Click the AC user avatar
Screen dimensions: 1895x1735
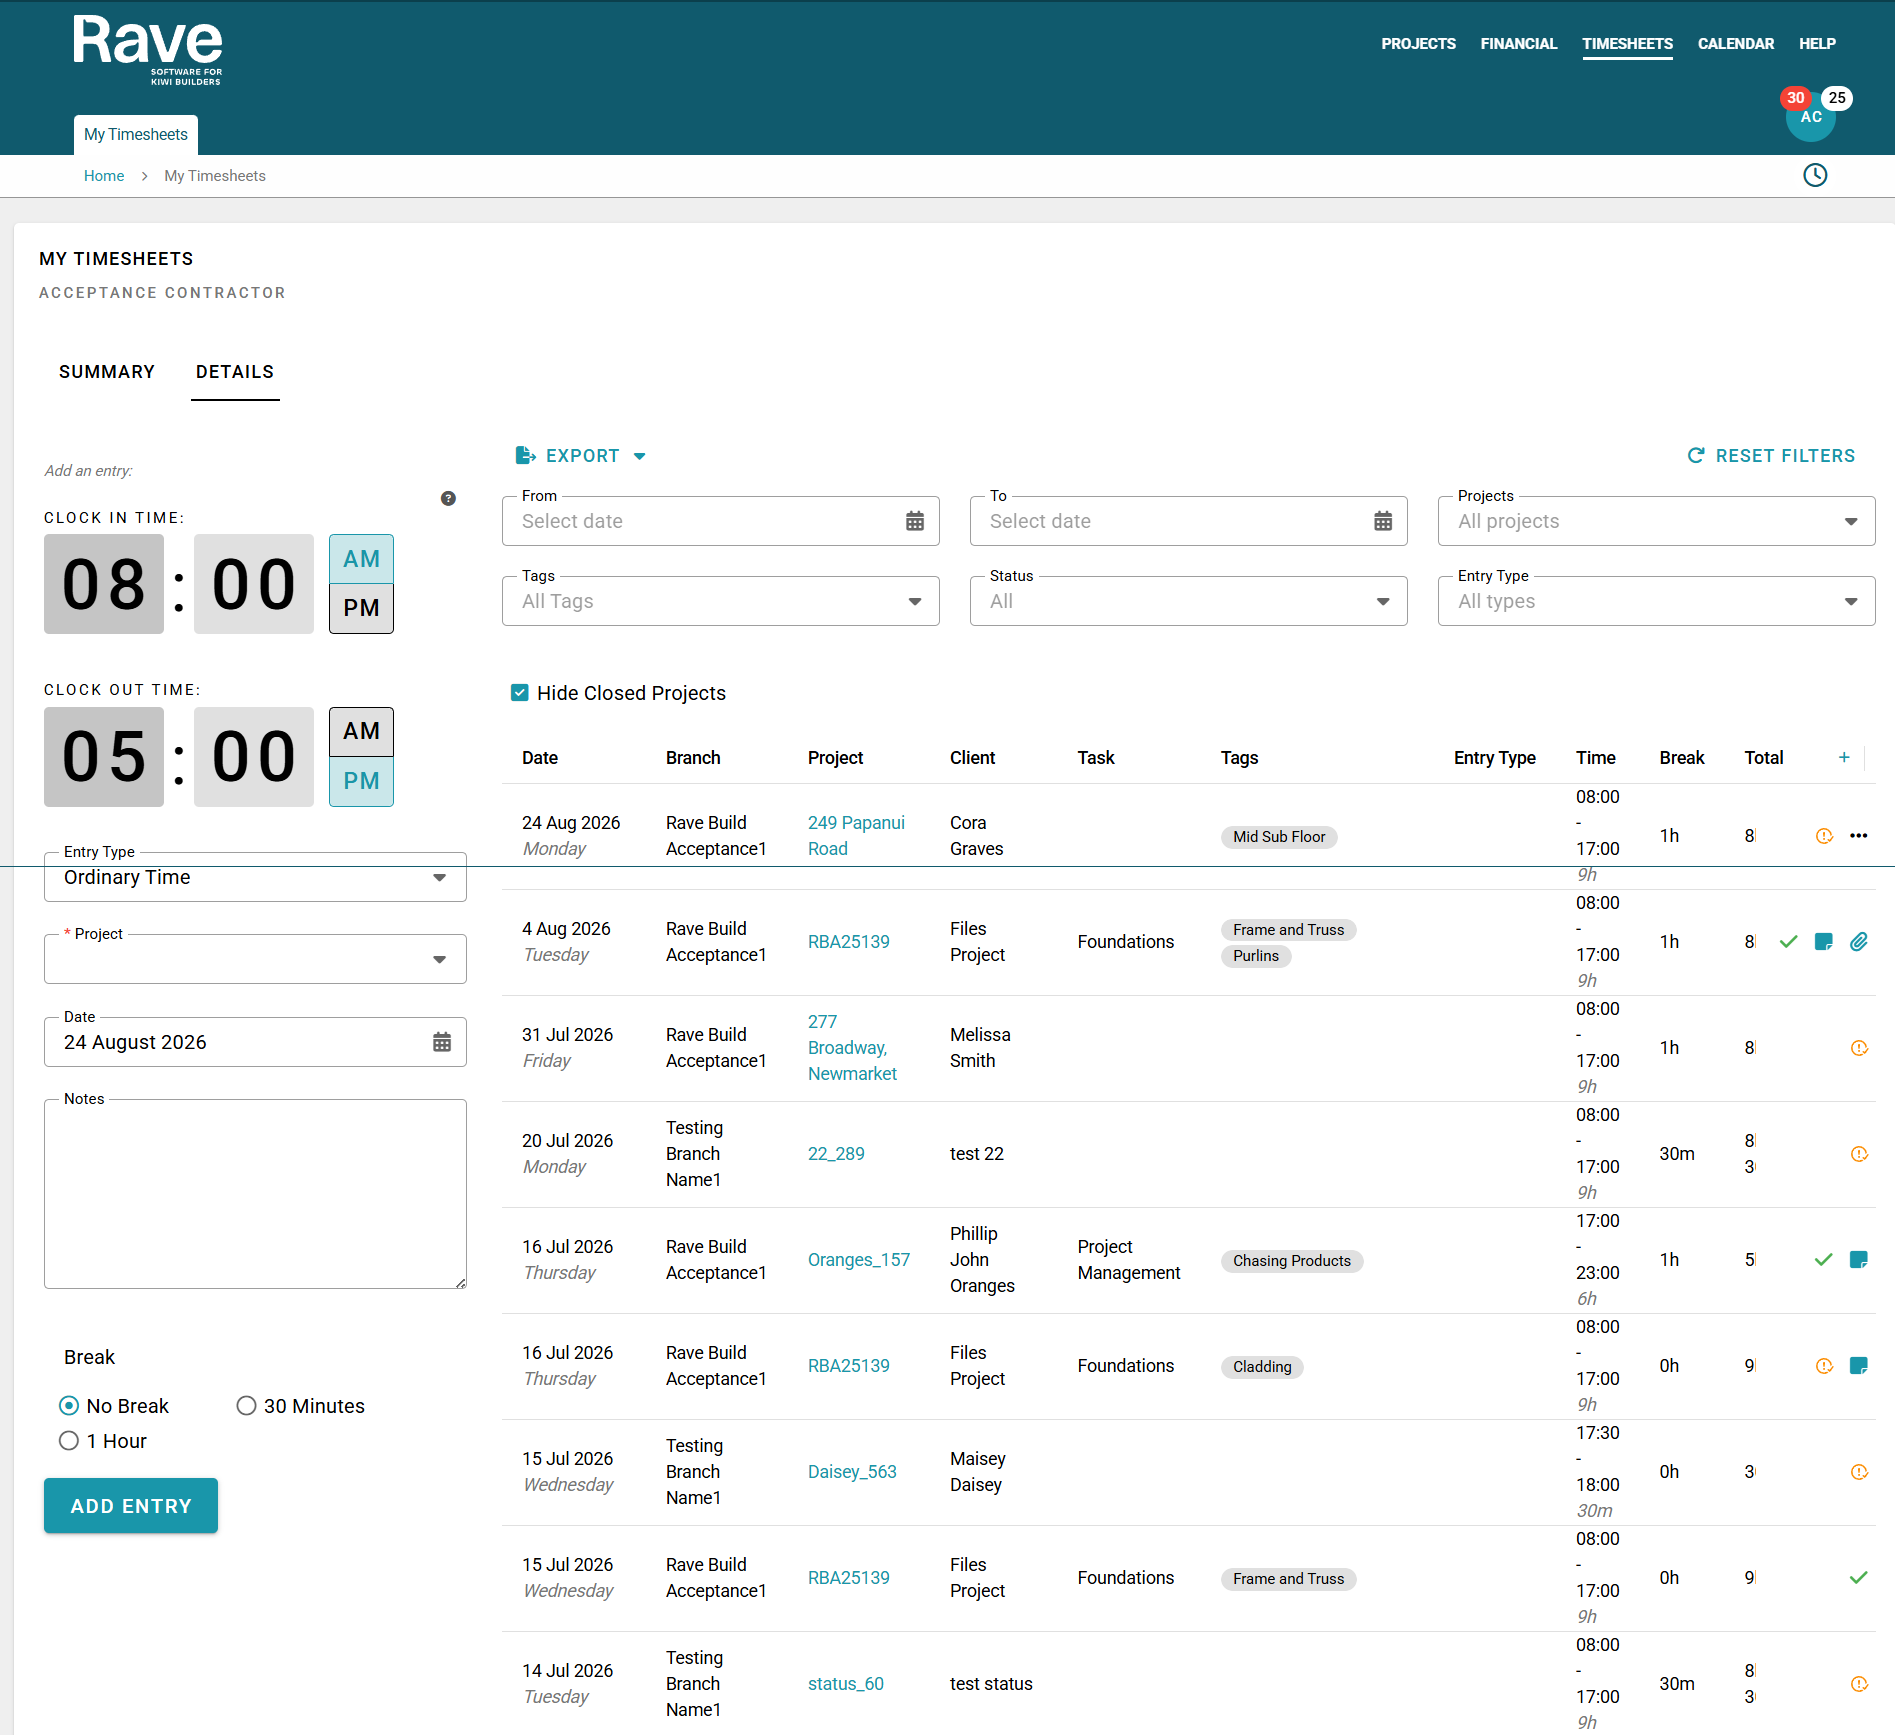click(1810, 117)
